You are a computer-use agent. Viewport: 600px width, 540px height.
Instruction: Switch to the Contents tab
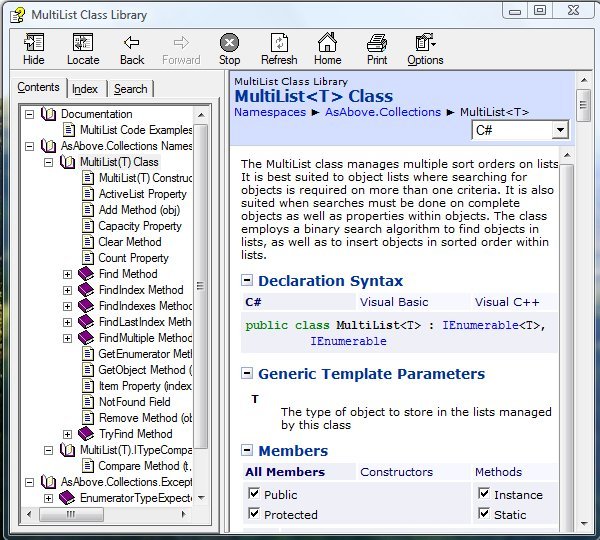(38, 87)
